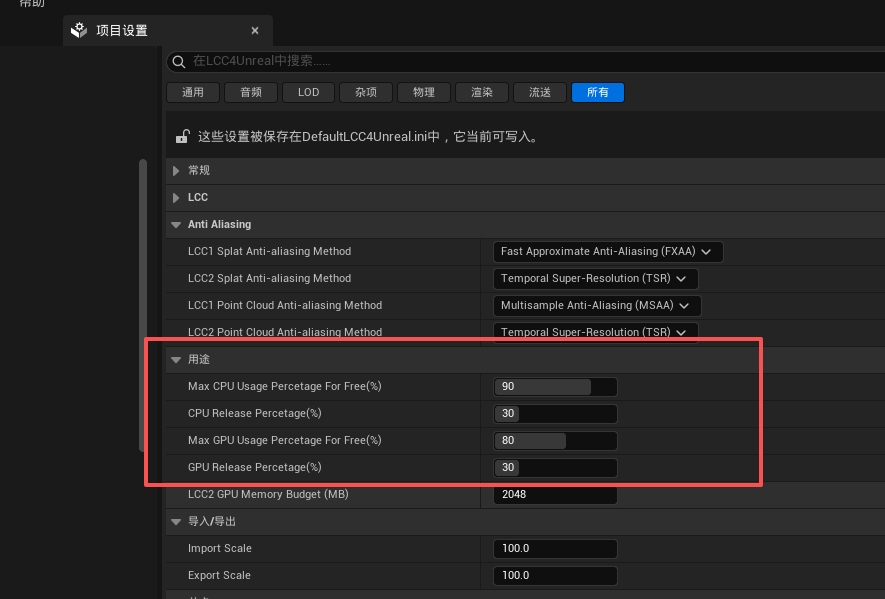
Task: Click the Import Scale label
Action: [x=220, y=549]
